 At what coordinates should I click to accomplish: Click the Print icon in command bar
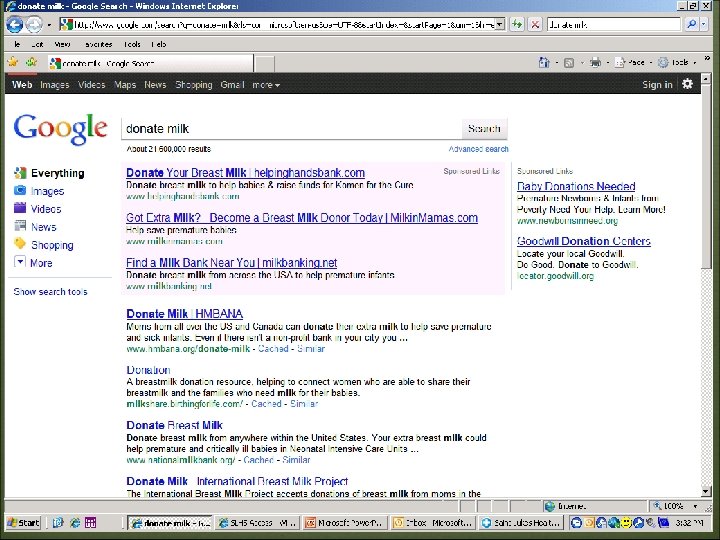(595, 62)
